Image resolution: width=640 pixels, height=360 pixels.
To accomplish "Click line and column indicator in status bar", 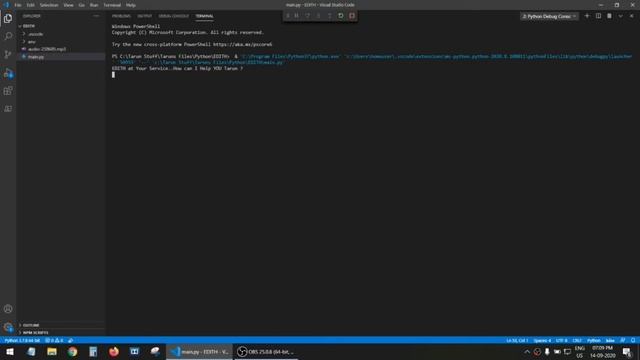I will point(517,340).
